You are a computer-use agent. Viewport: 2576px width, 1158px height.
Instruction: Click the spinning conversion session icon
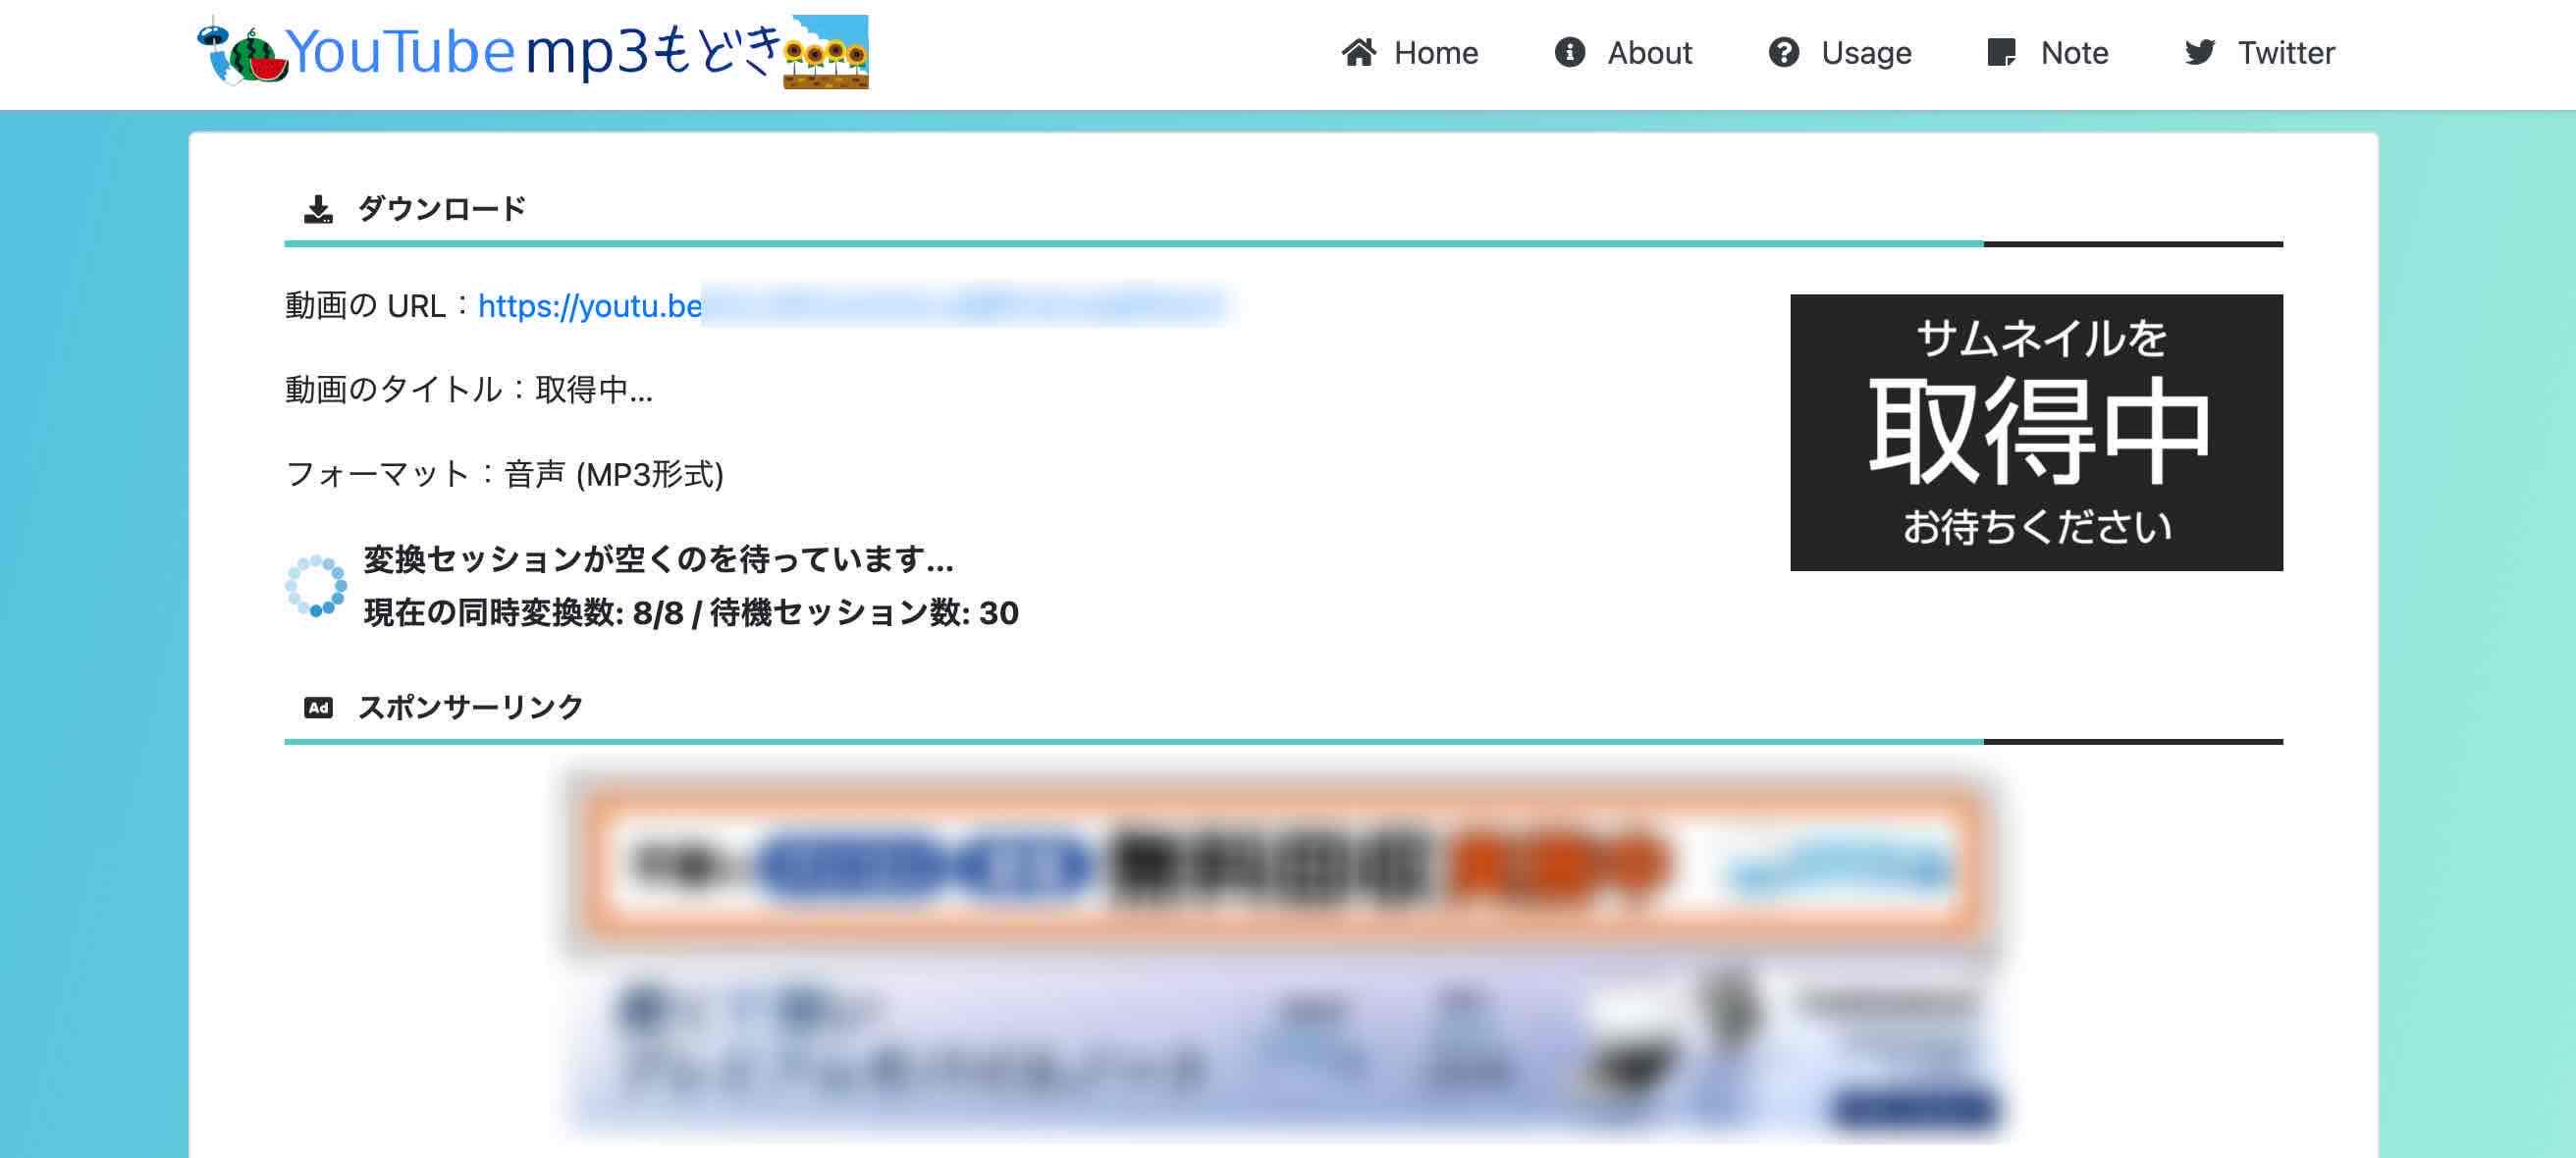315,587
